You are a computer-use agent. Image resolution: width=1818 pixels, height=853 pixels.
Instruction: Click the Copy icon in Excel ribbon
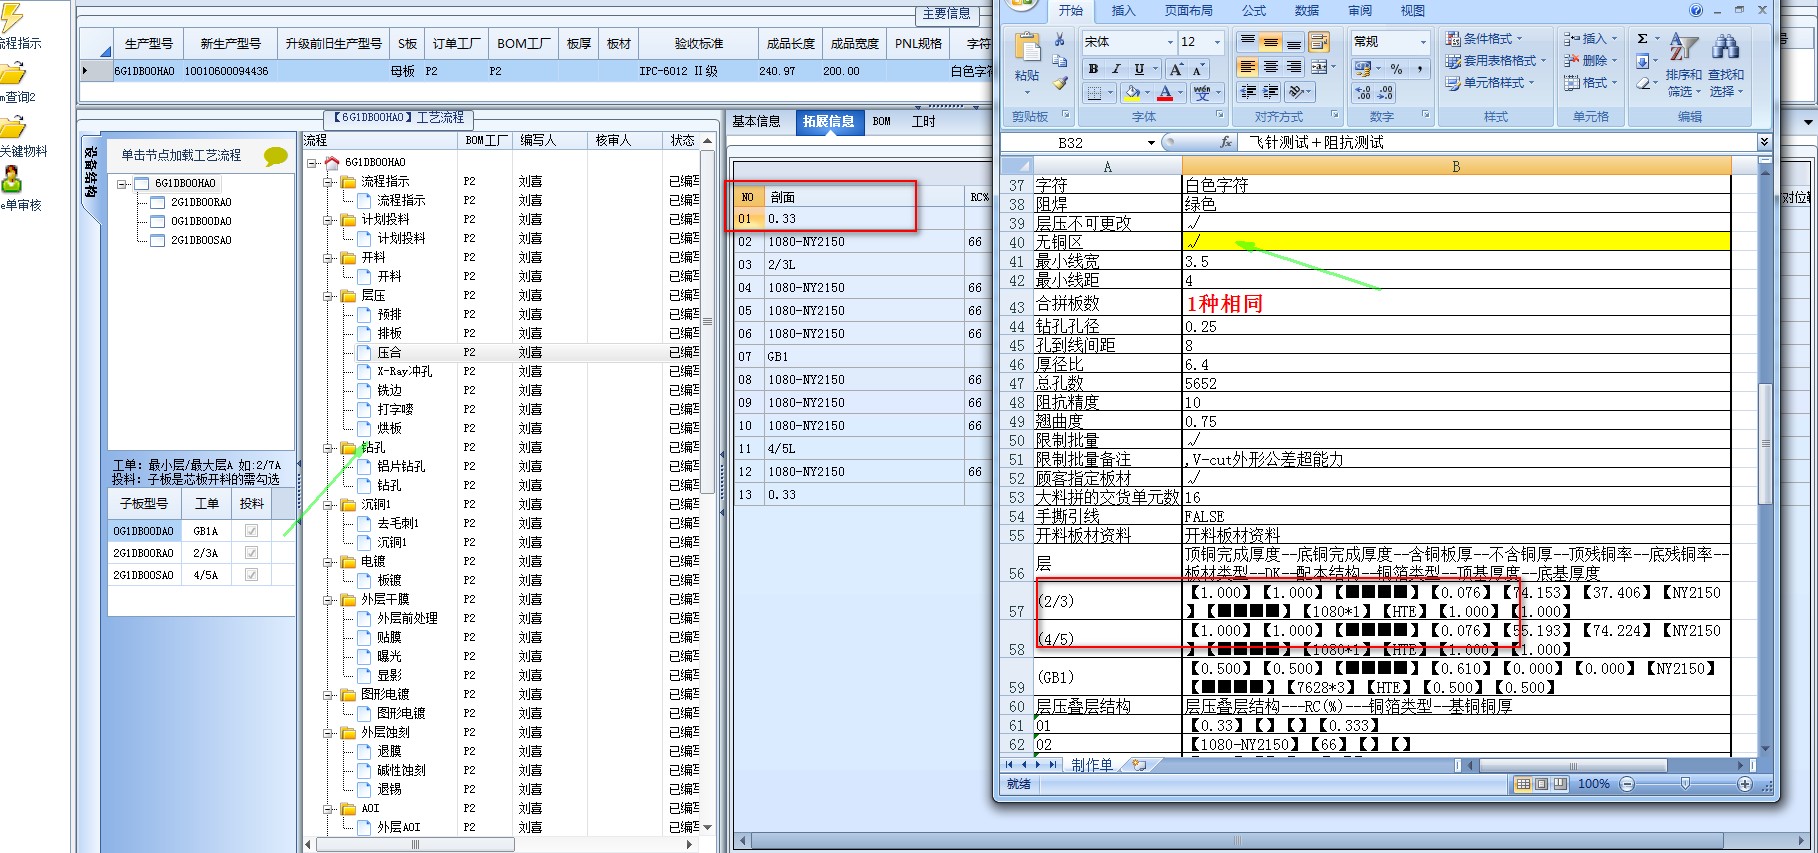coord(1059,61)
